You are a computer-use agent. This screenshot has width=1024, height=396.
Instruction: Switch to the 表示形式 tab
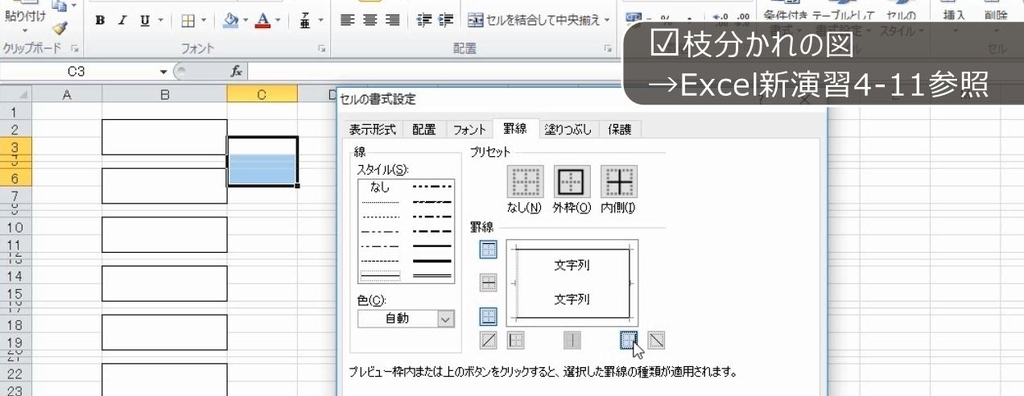click(x=372, y=129)
